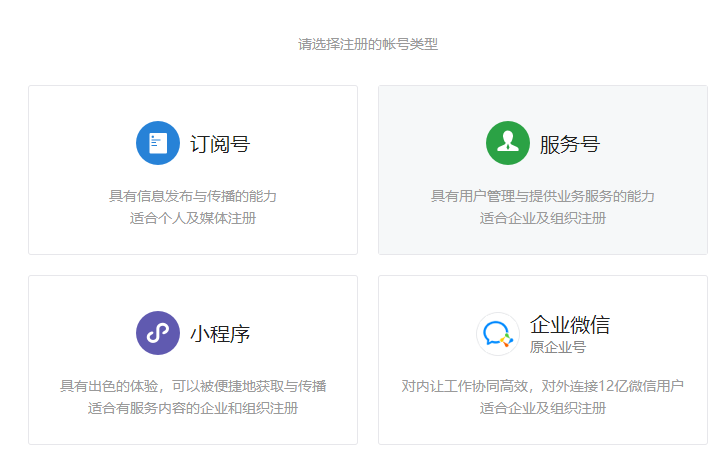Click the blue 订阅号 document icon
This screenshot has height=470, width=724.
click(x=157, y=143)
